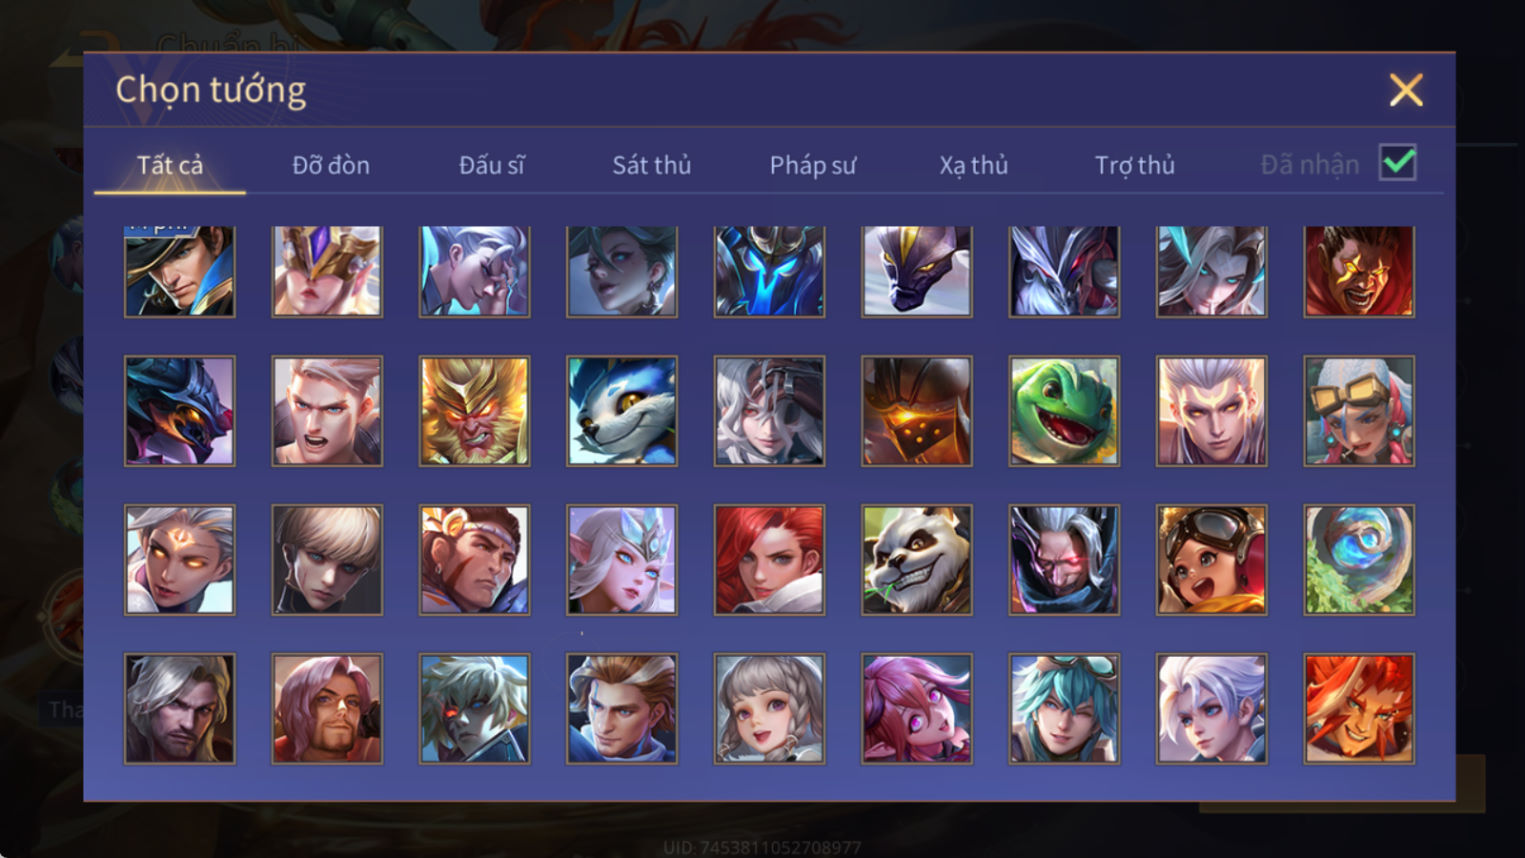Viewport: 1525px width, 858px height.
Task: Pick the fiery orange-haired hero portrait
Action: click(x=1359, y=709)
